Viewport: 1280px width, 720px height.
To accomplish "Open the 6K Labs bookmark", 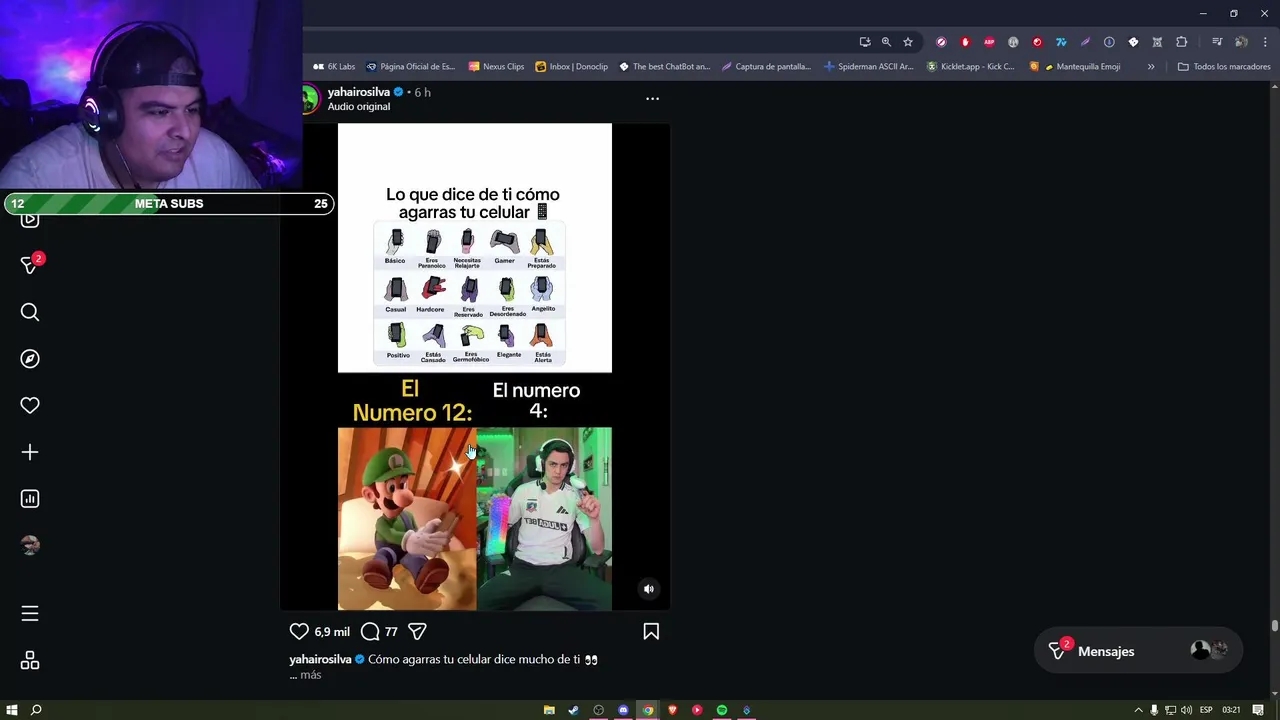I will [x=334, y=67].
